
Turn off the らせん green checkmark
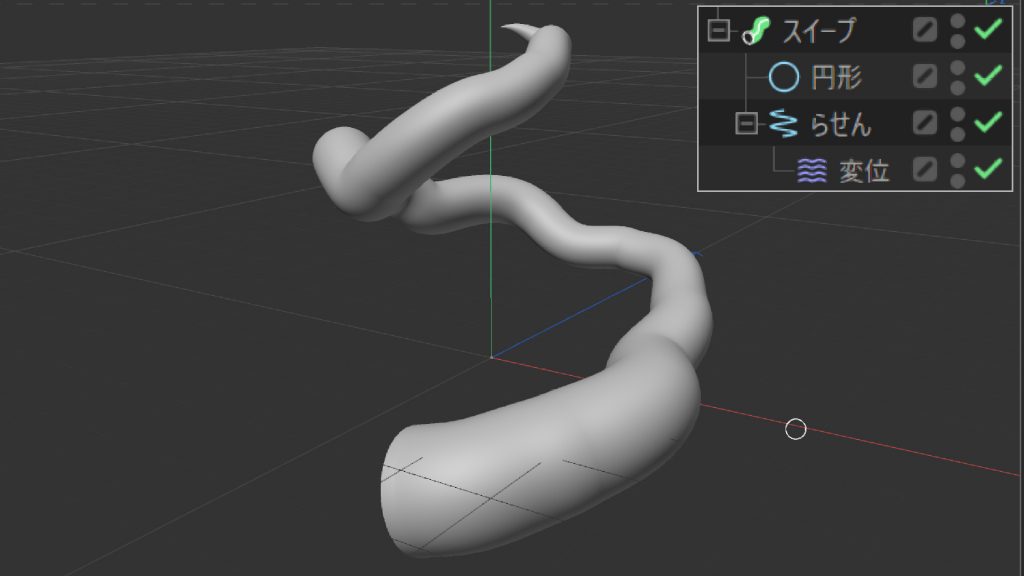pos(988,123)
